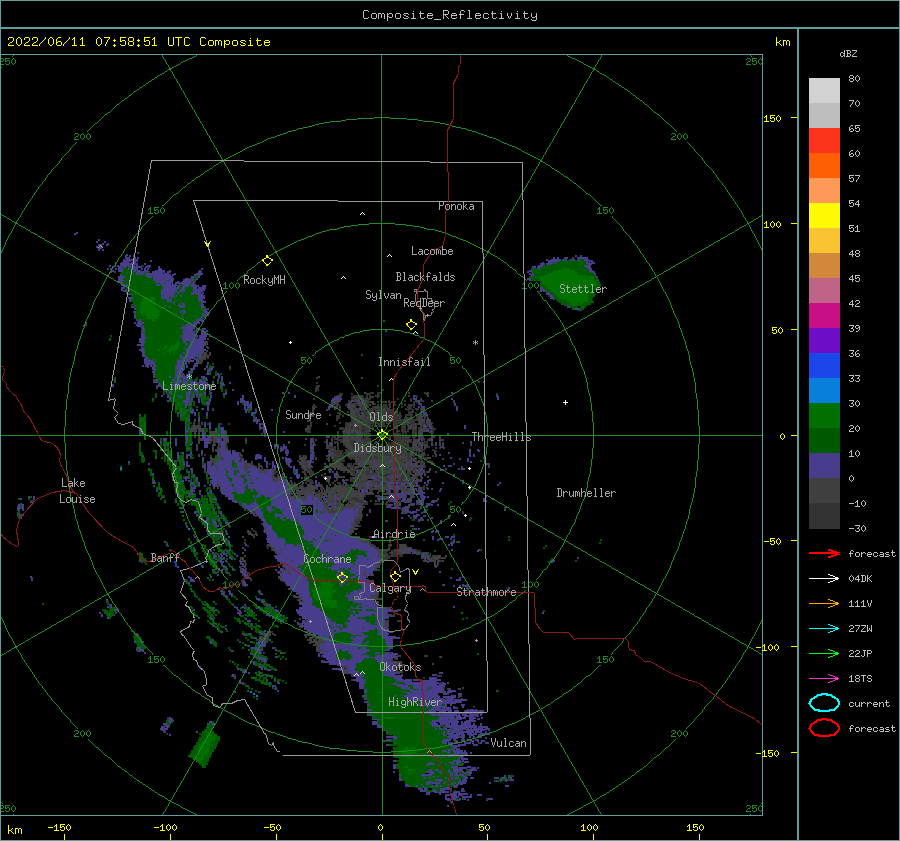Click the Airdrie city label
This screenshot has height=841, width=900.
click(x=394, y=534)
